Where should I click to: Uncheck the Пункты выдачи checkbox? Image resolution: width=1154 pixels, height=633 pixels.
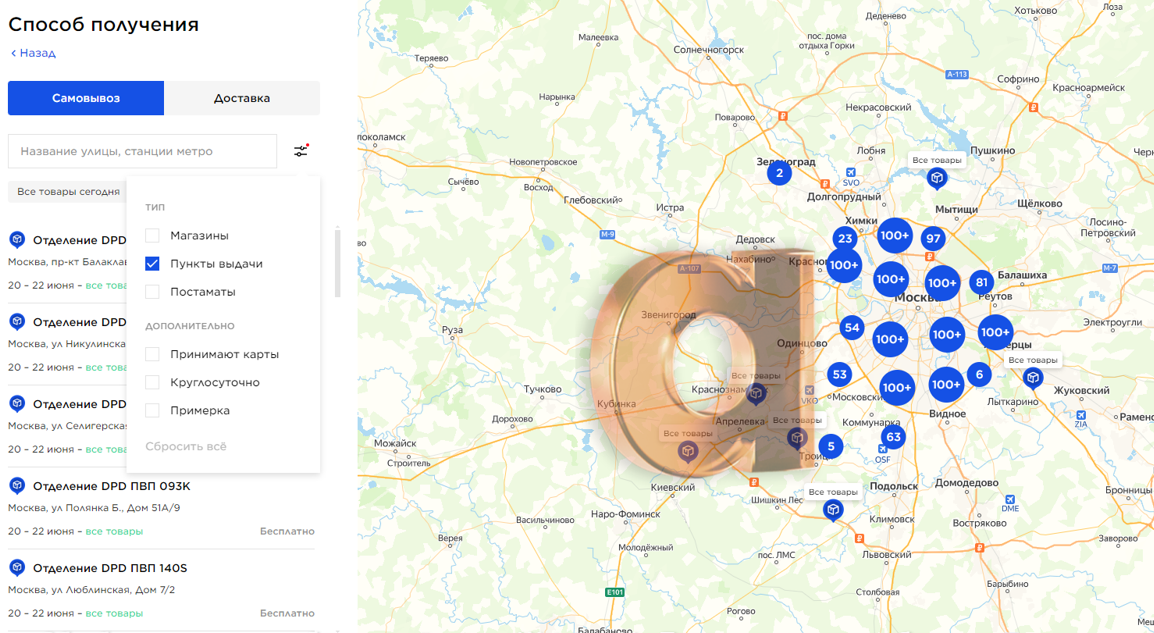click(152, 264)
